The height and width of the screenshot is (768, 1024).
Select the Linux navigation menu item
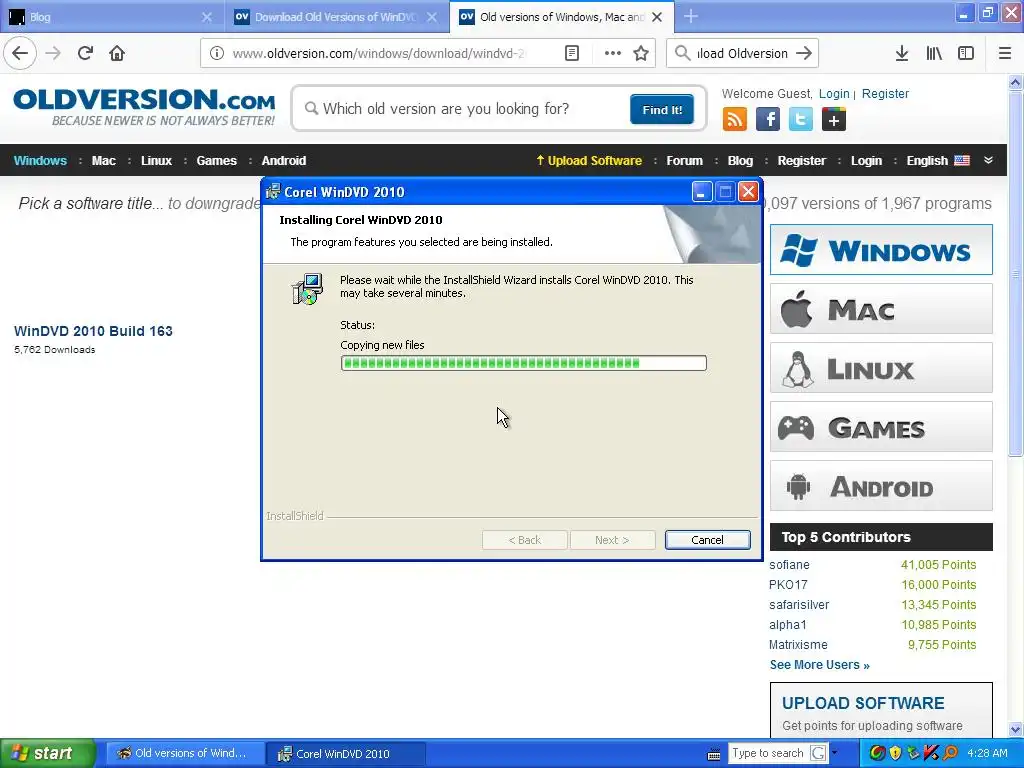(x=156, y=161)
